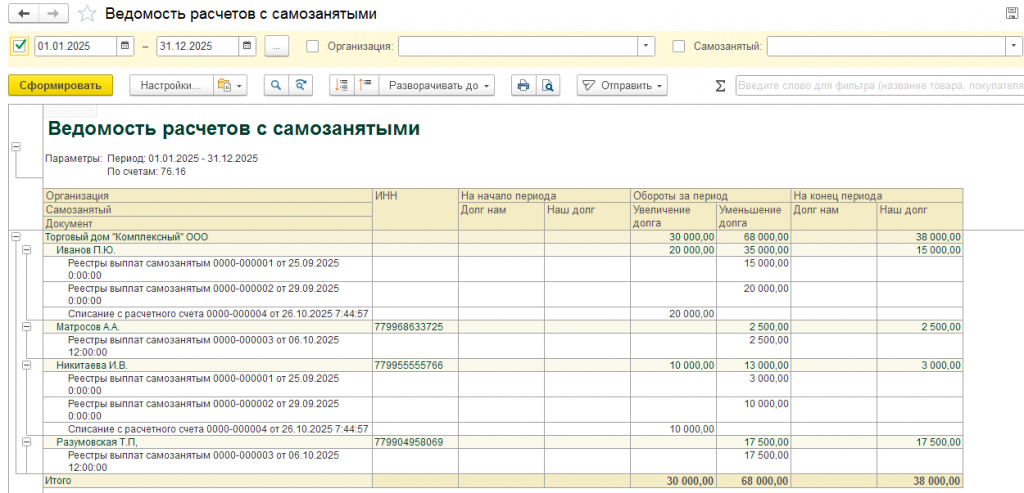Collapse the report header group
Image resolution: width=1024 pixels, height=493 pixels.
(x=16, y=147)
